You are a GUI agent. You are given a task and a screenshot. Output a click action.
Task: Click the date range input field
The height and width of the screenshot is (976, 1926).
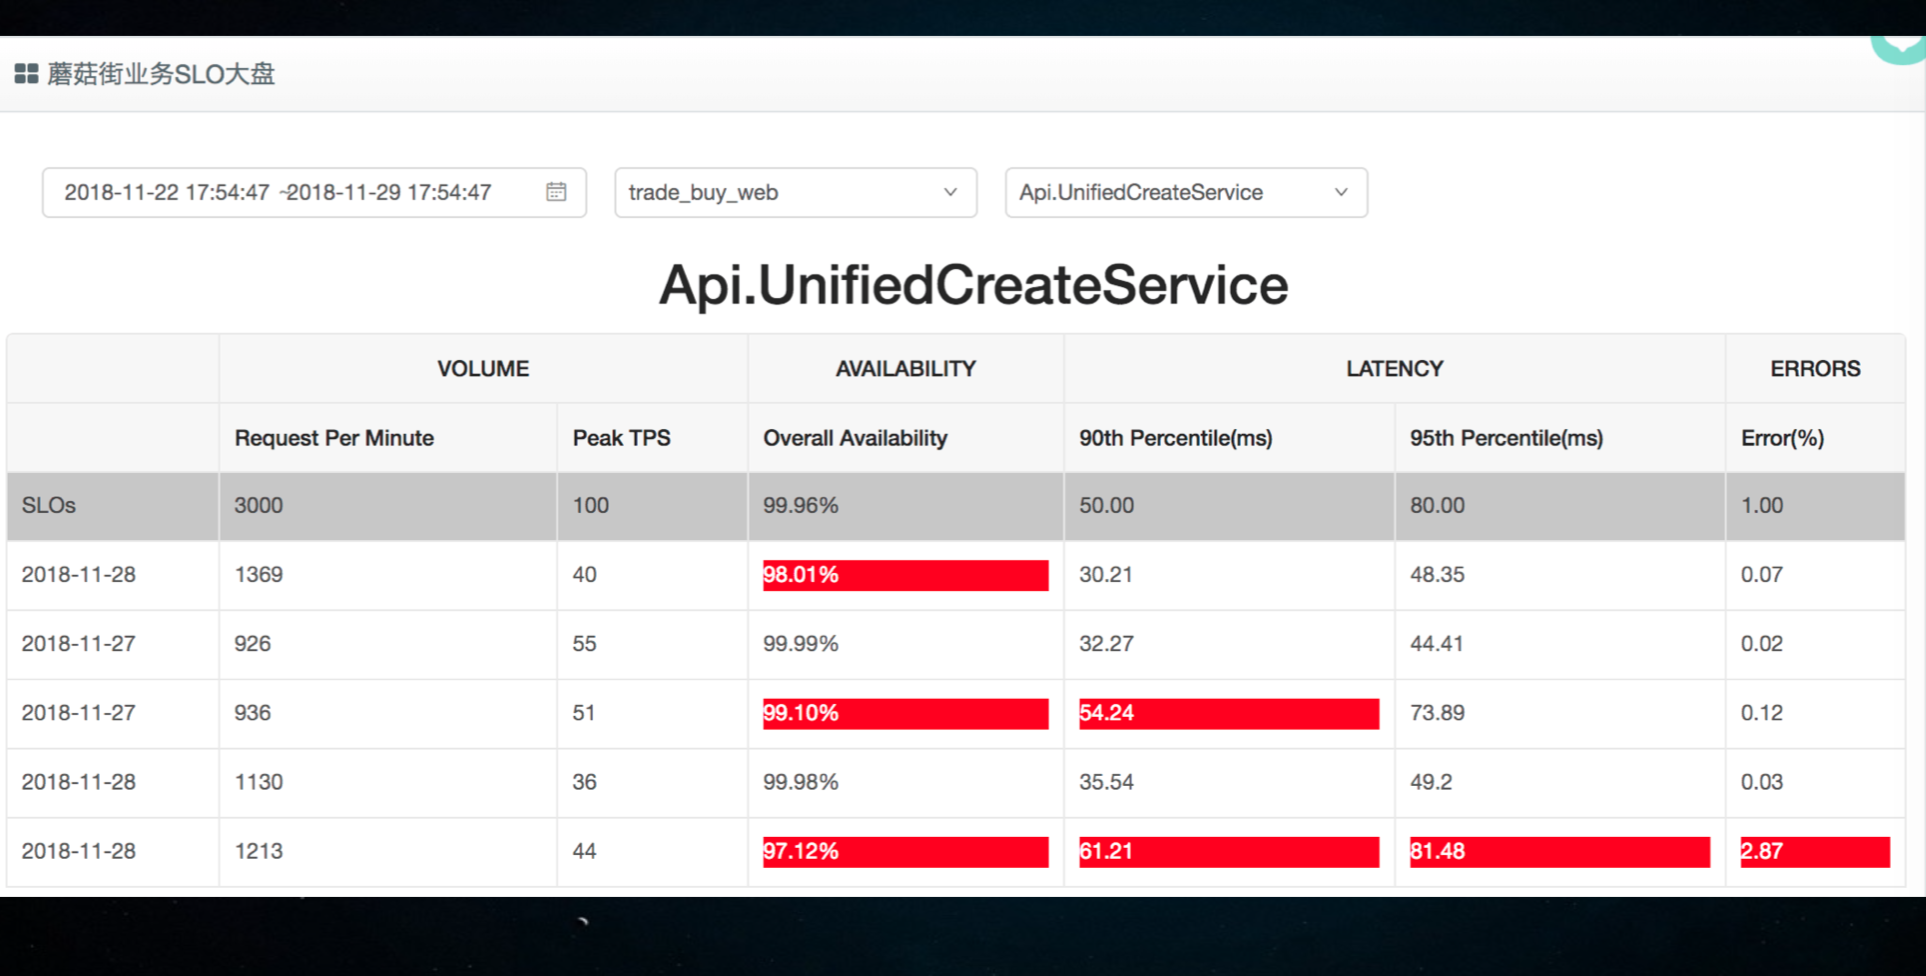[314, 192]
